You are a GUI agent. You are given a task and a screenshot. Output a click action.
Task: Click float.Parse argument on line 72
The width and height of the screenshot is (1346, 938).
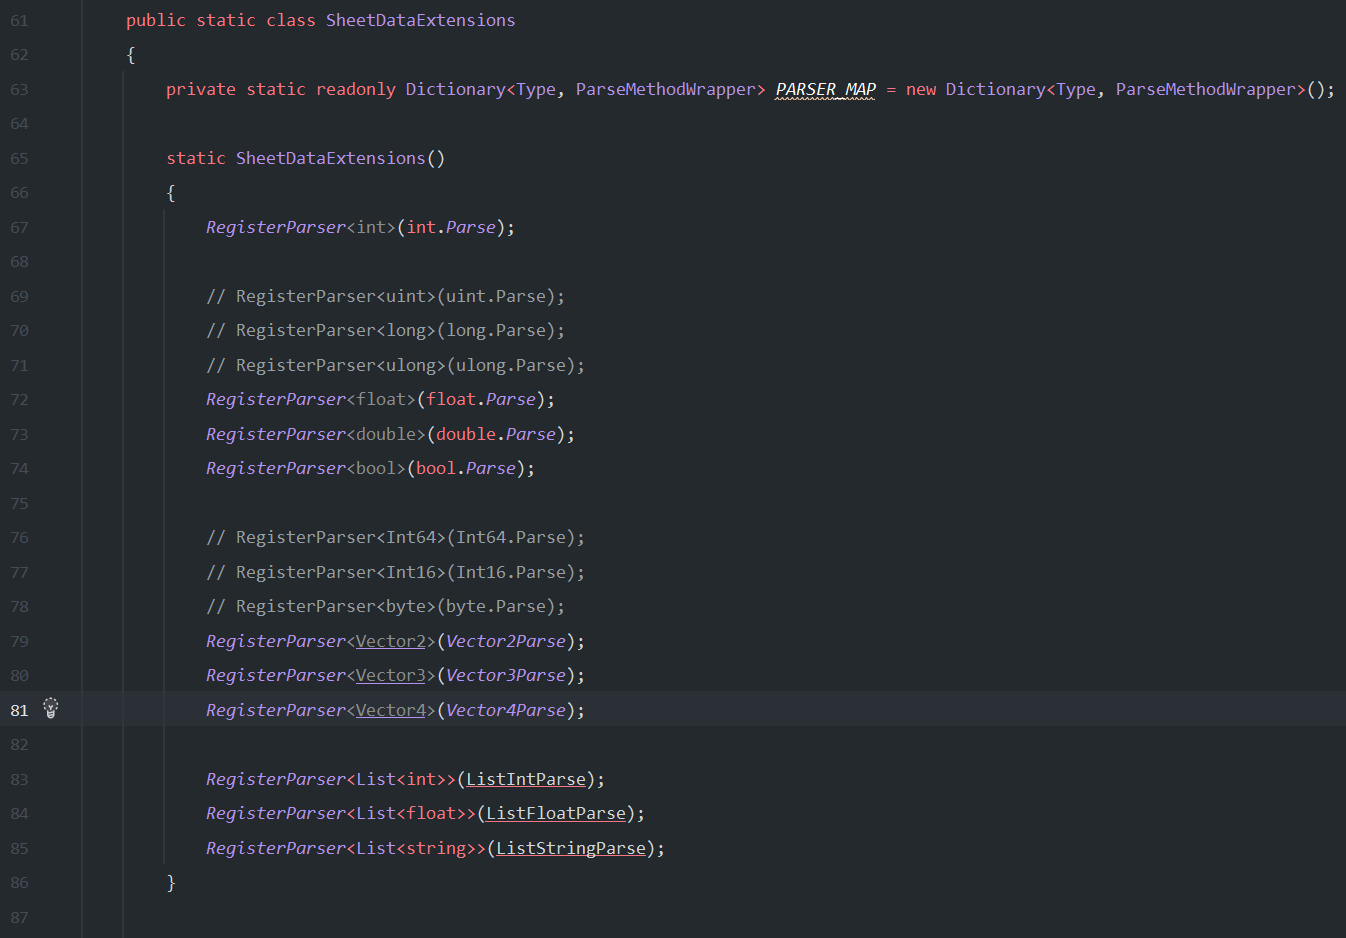coord(481,399)
